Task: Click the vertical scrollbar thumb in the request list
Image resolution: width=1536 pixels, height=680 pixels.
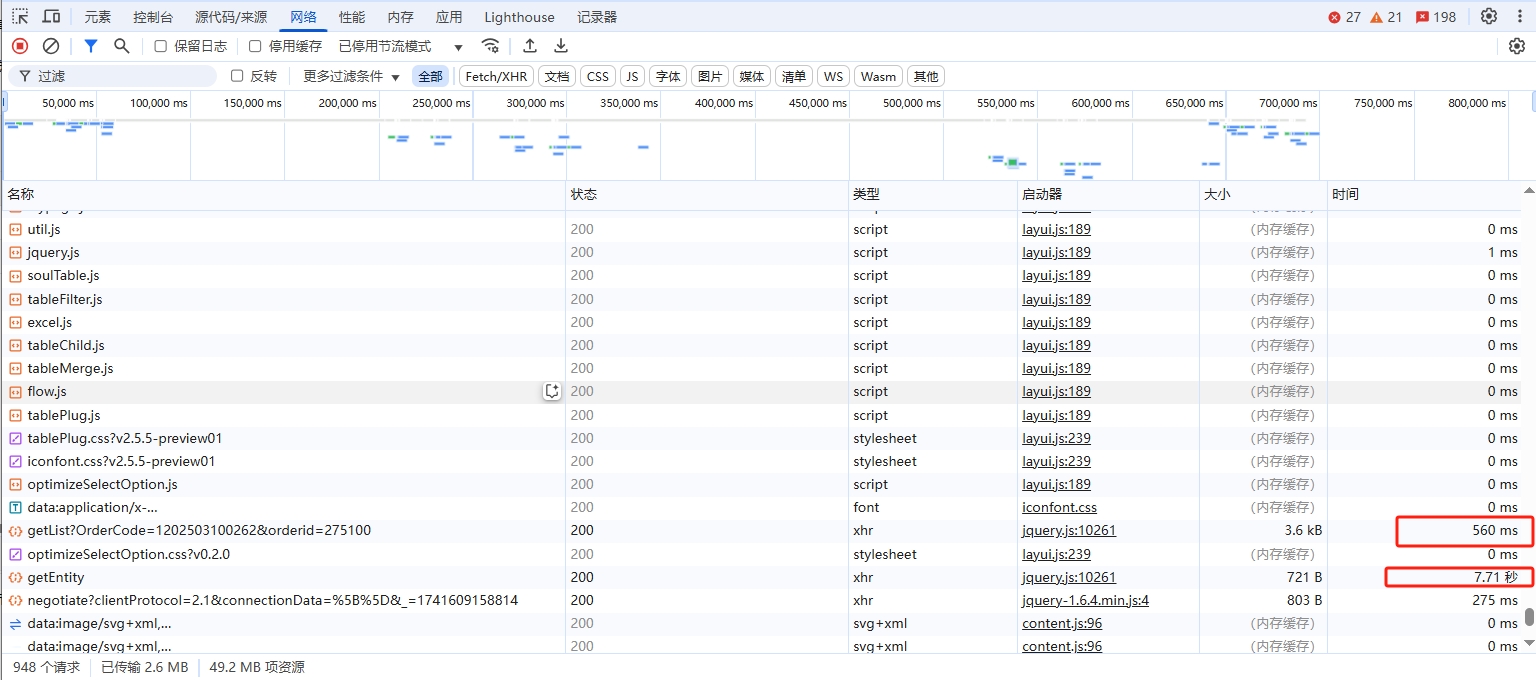Action: [1529, 617]
